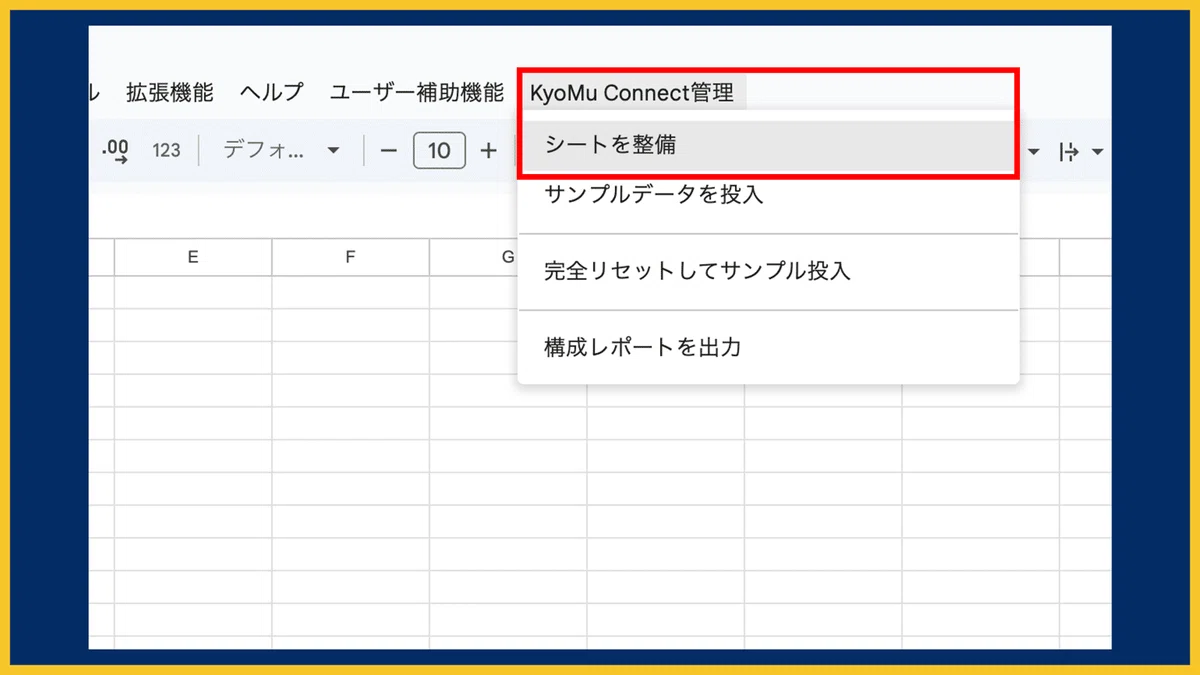Select column E header
Screen dimensions: 1200x675
click(193, 257)
